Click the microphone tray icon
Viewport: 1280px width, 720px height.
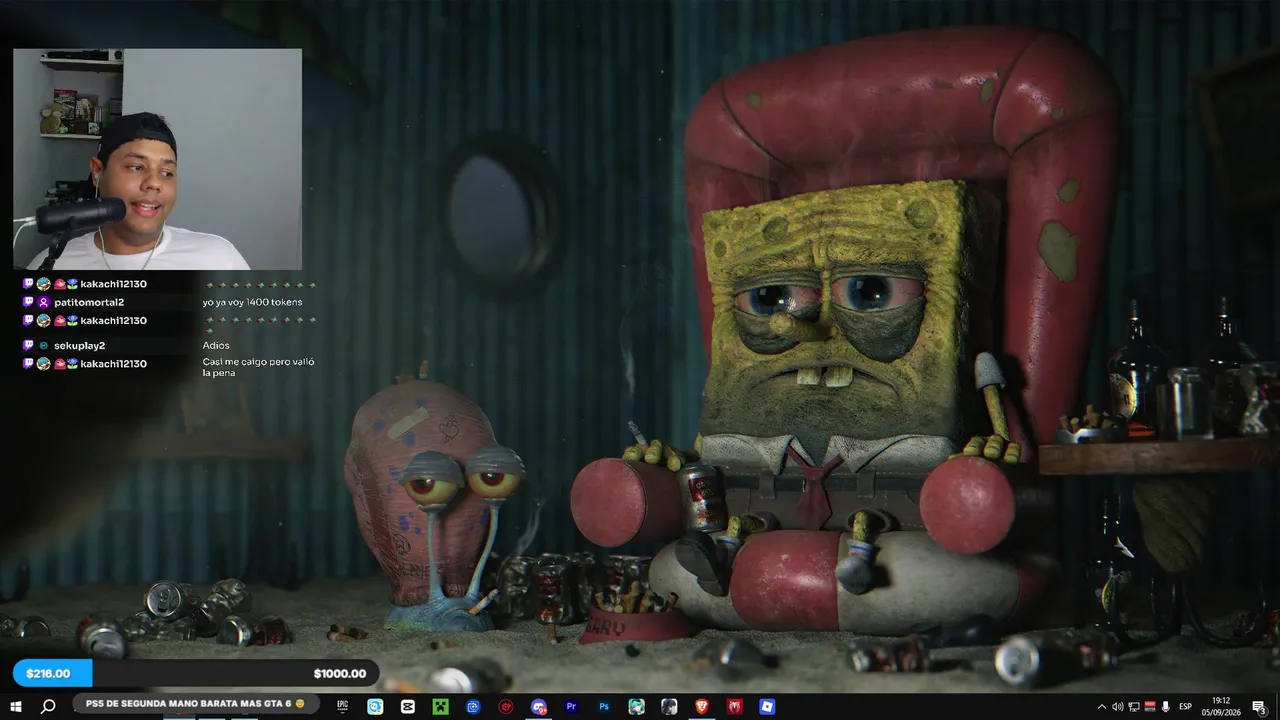point(1165,707)
